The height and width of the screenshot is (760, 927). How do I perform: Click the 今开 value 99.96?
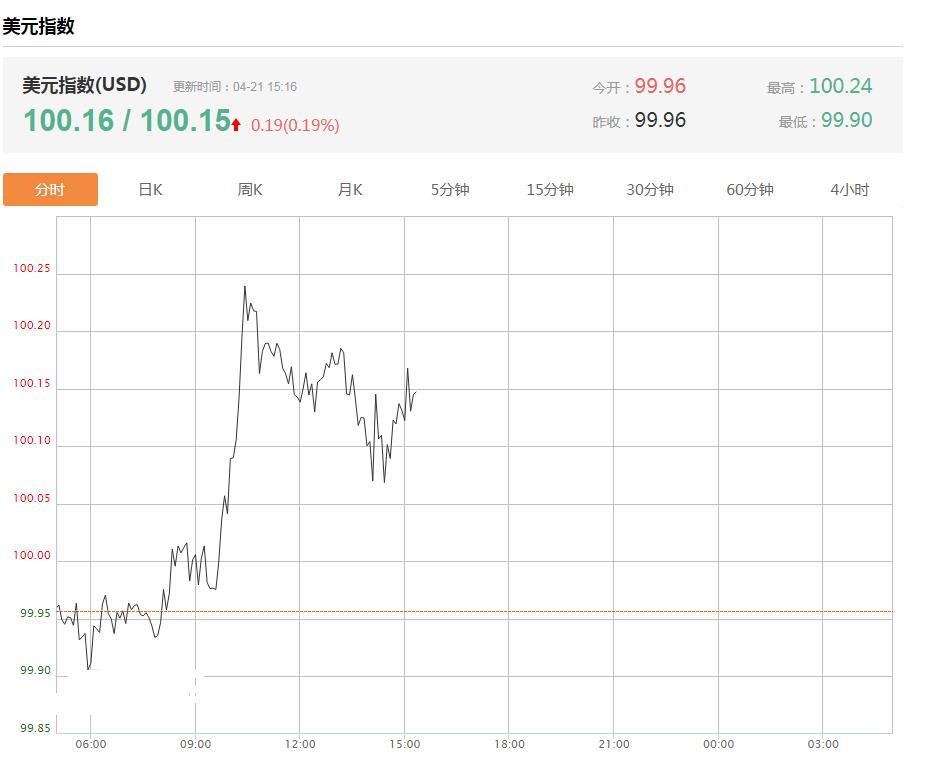tap(660, 86)
